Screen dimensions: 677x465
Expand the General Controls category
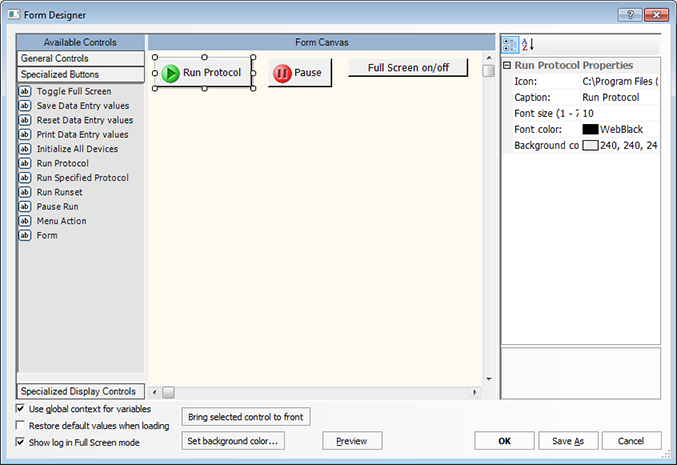pos(81,58)
